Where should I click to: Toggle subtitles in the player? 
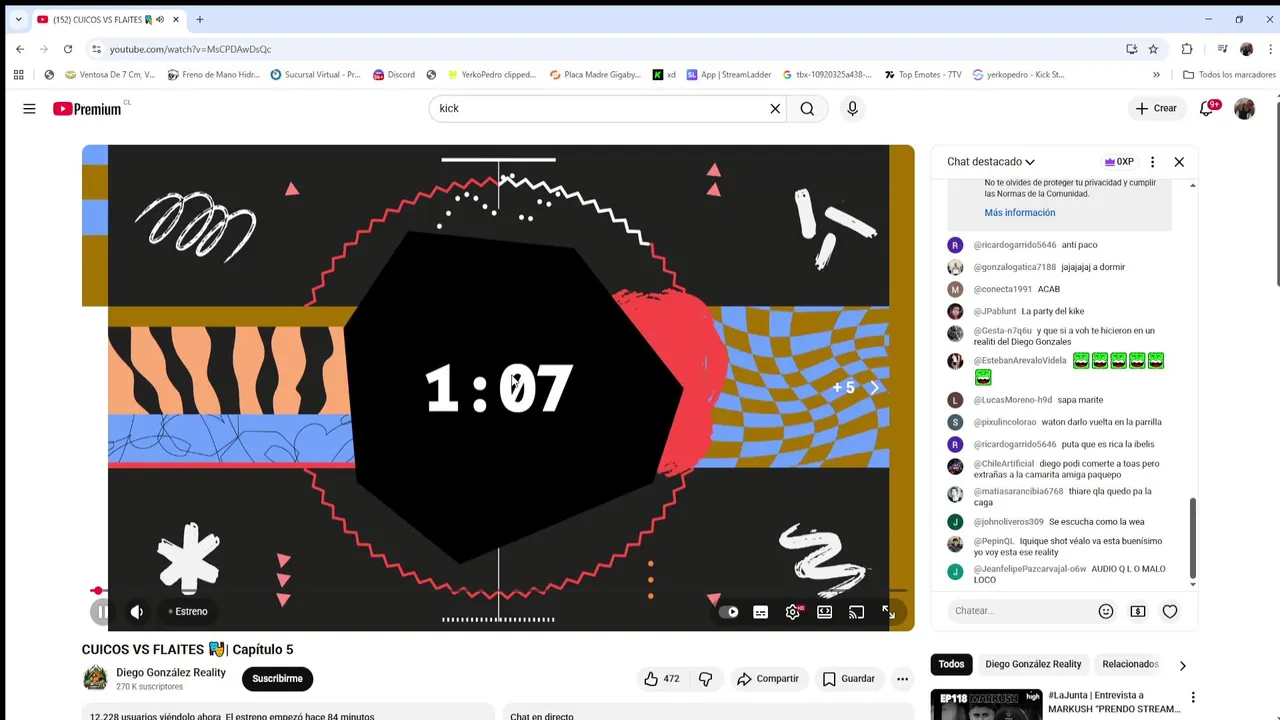point(761,612)
